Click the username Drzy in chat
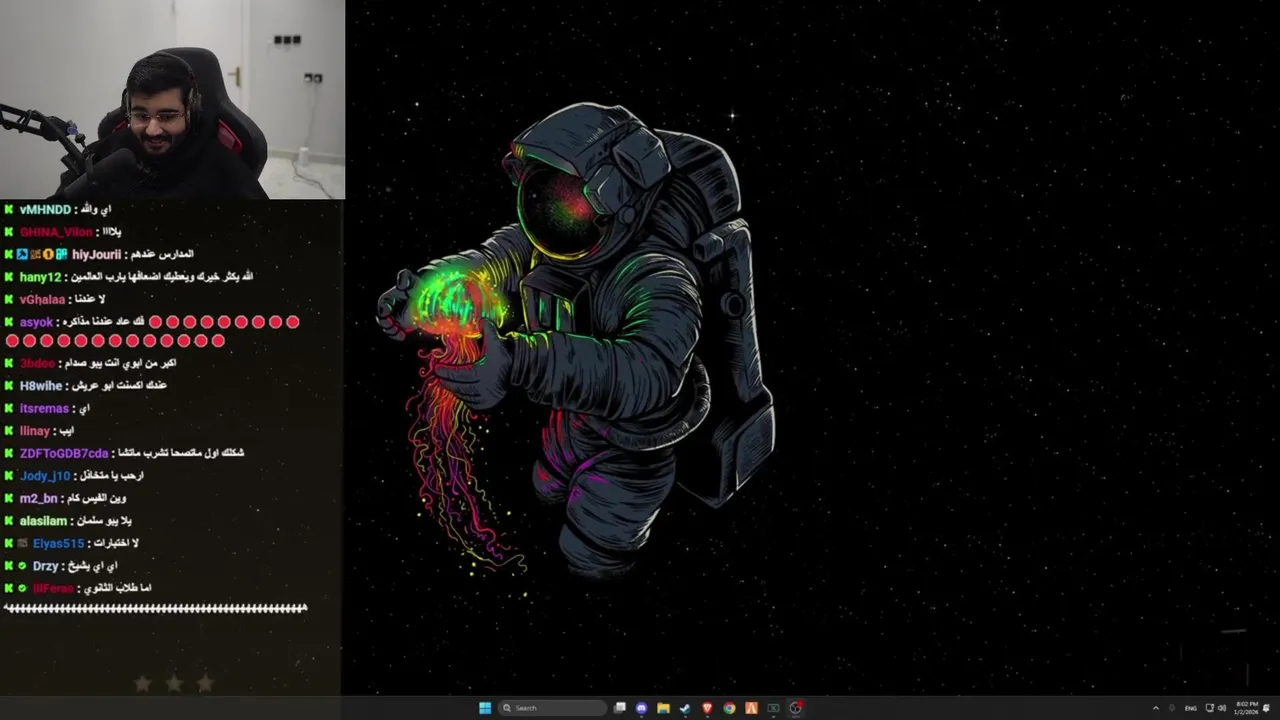The width and height of the screenshot is (1280, 720). pos(45,566)
